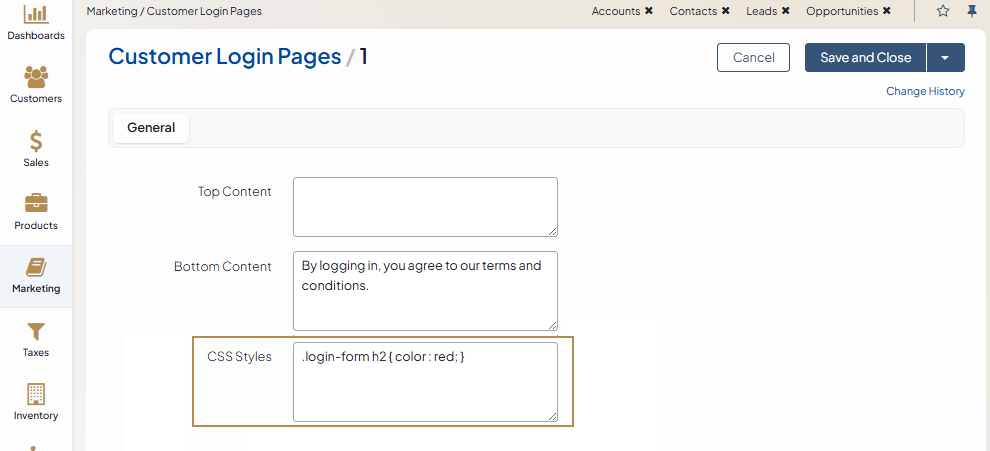Switch to the General tab

pyautogui.click(x=151, y=128)
